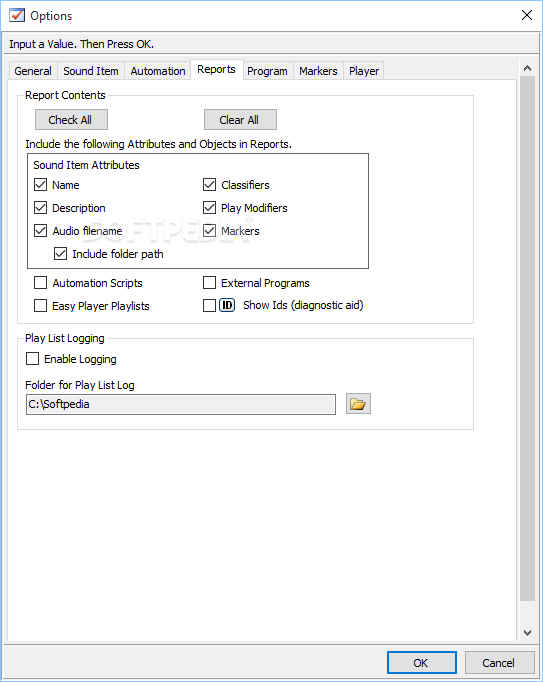
Task: Enable Show Ids diagnostic aid checkbox
Action: tap(209, 306)
